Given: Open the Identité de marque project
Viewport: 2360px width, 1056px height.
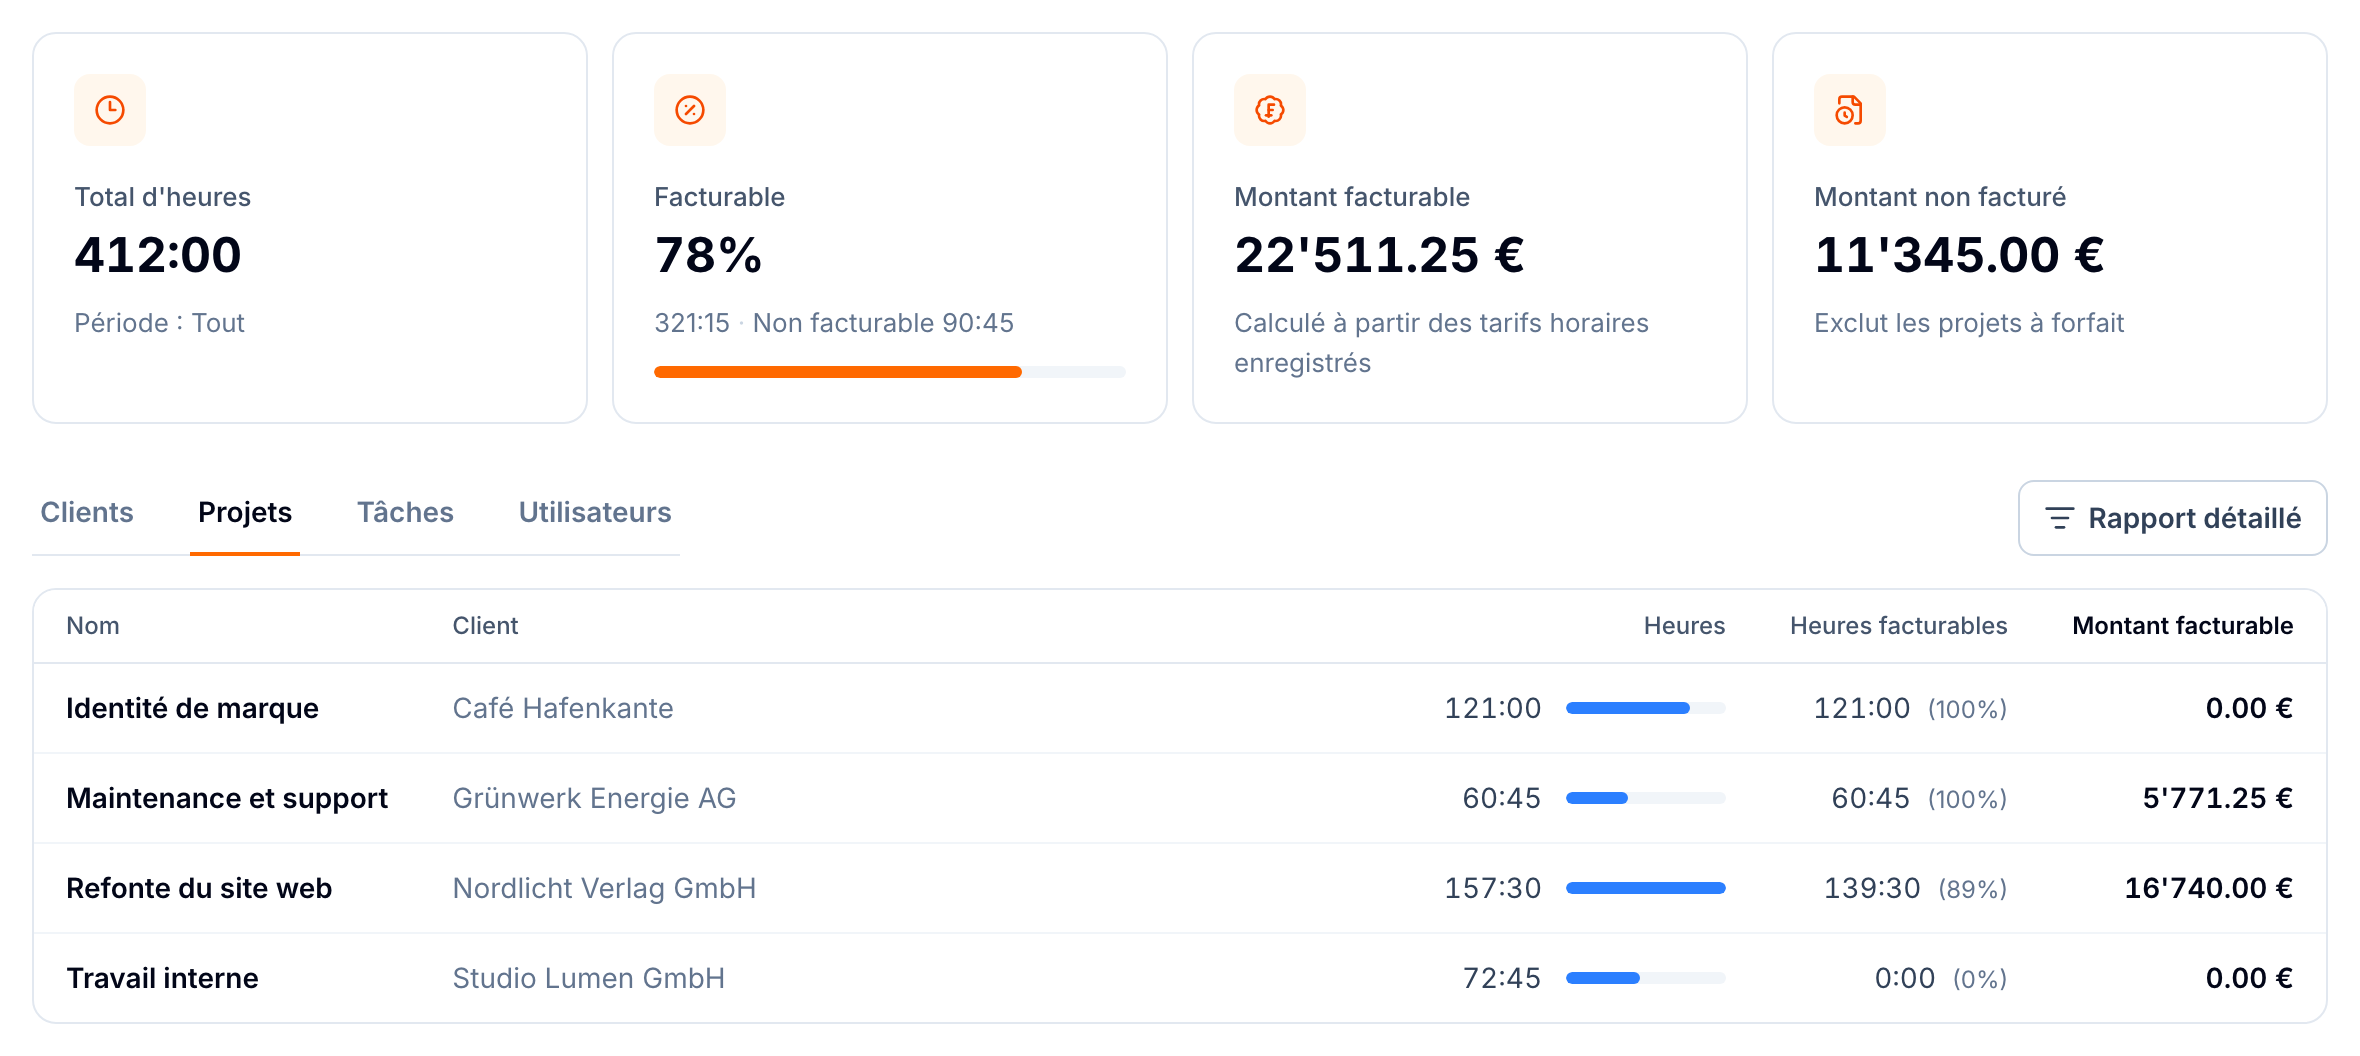Looking at the screenshot, I should pyautogui.click(x=192, y=708).
